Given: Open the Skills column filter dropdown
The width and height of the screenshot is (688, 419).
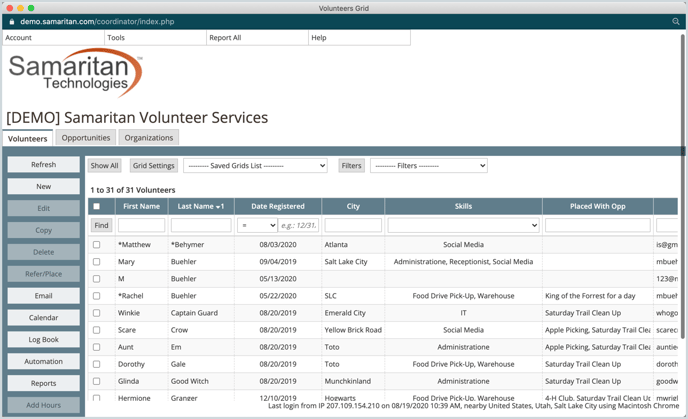Looking at the screenshot, I should tap(463, 226).
